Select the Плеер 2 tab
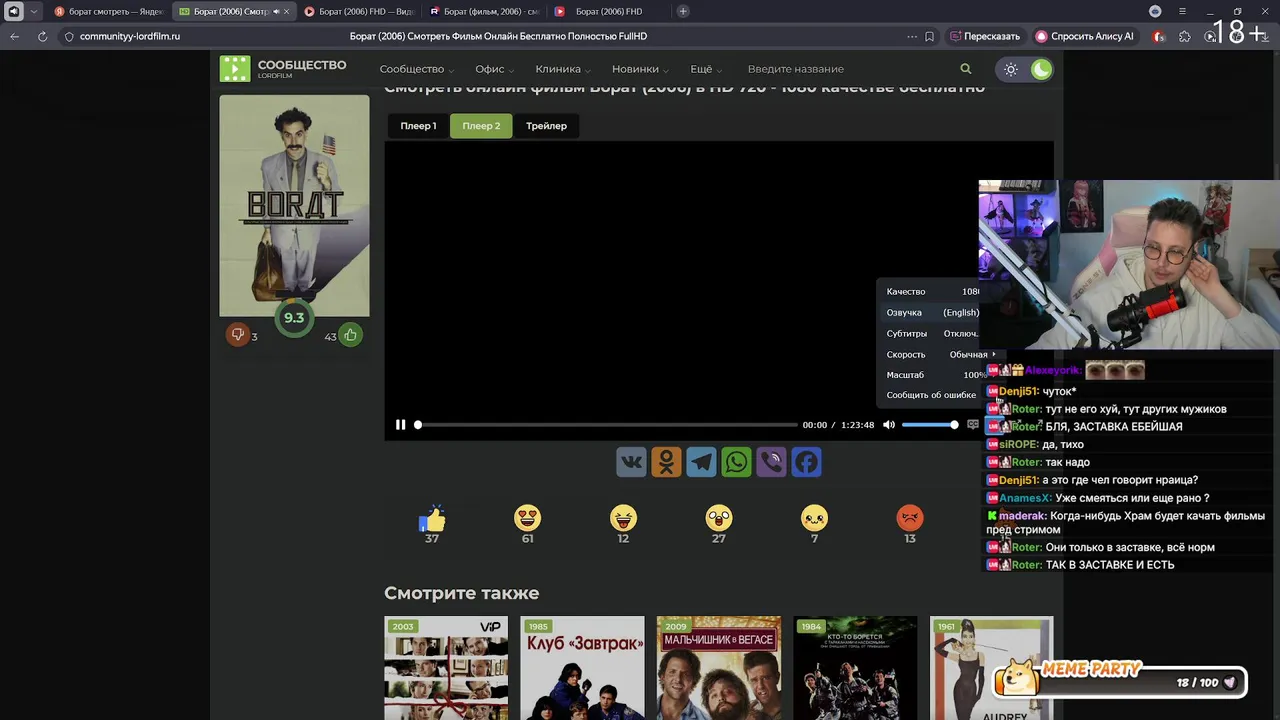 481,126
